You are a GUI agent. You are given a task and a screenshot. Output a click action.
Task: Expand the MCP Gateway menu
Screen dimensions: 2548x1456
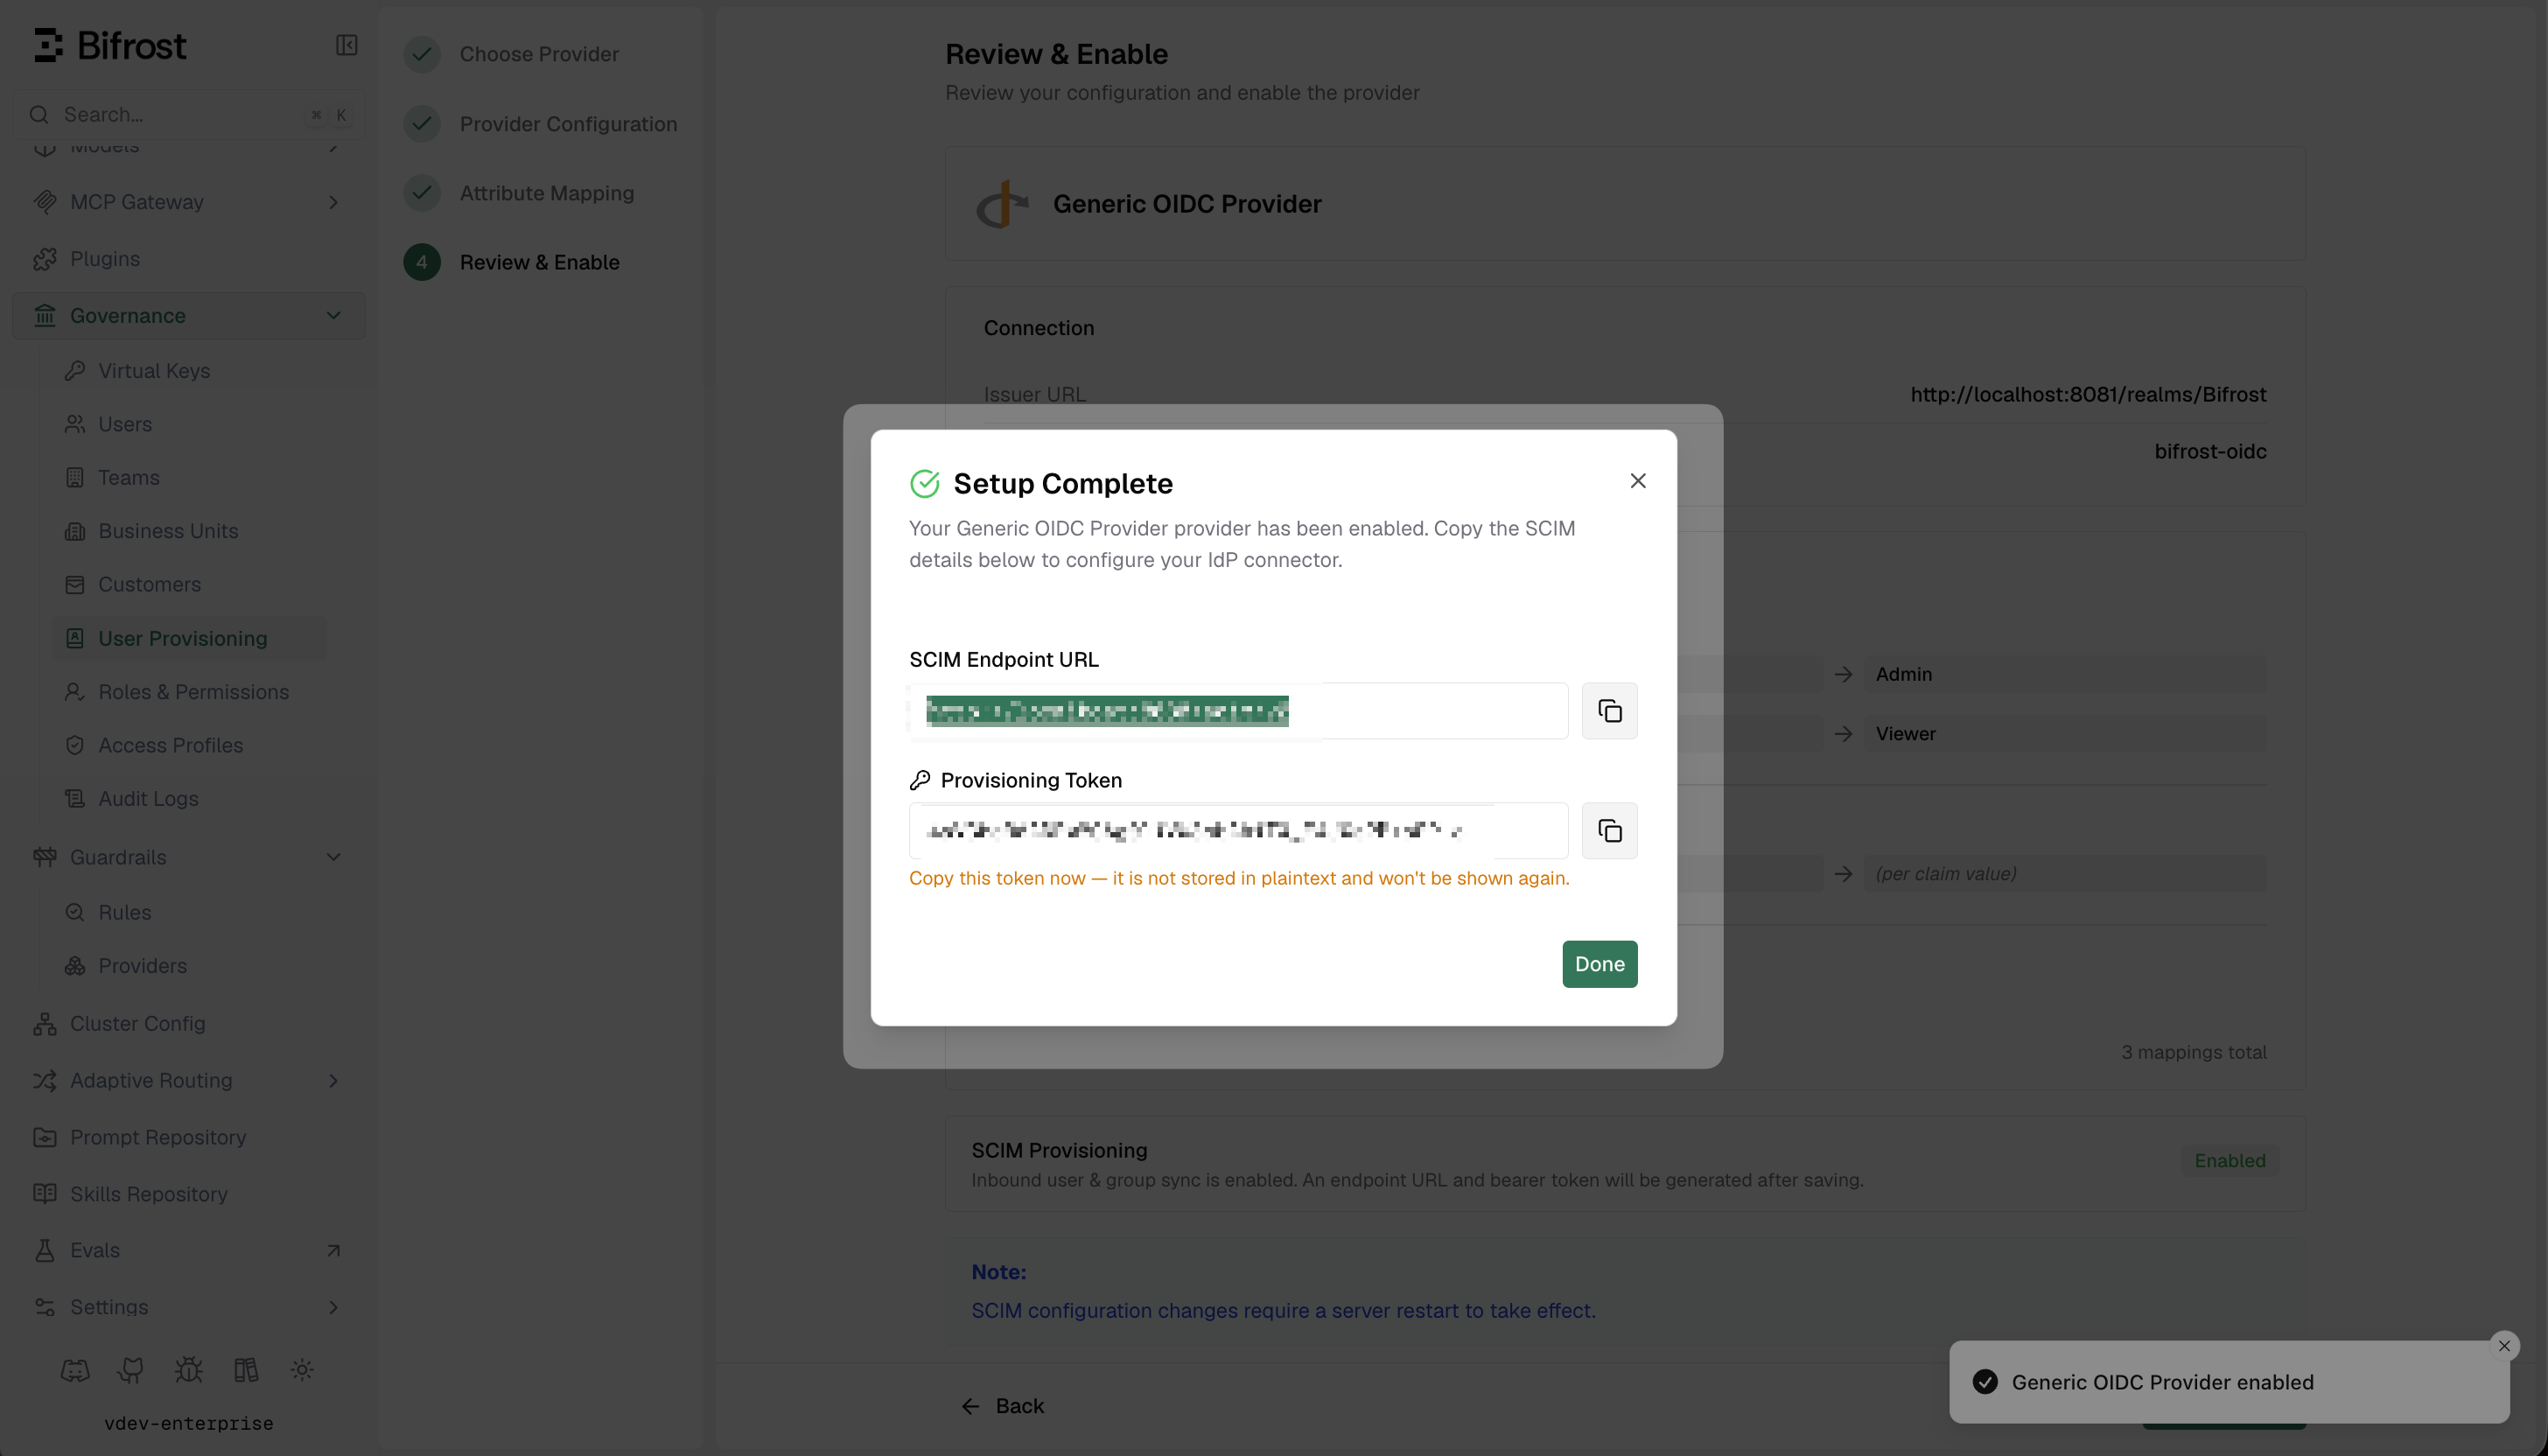click(x=188, y=202)
